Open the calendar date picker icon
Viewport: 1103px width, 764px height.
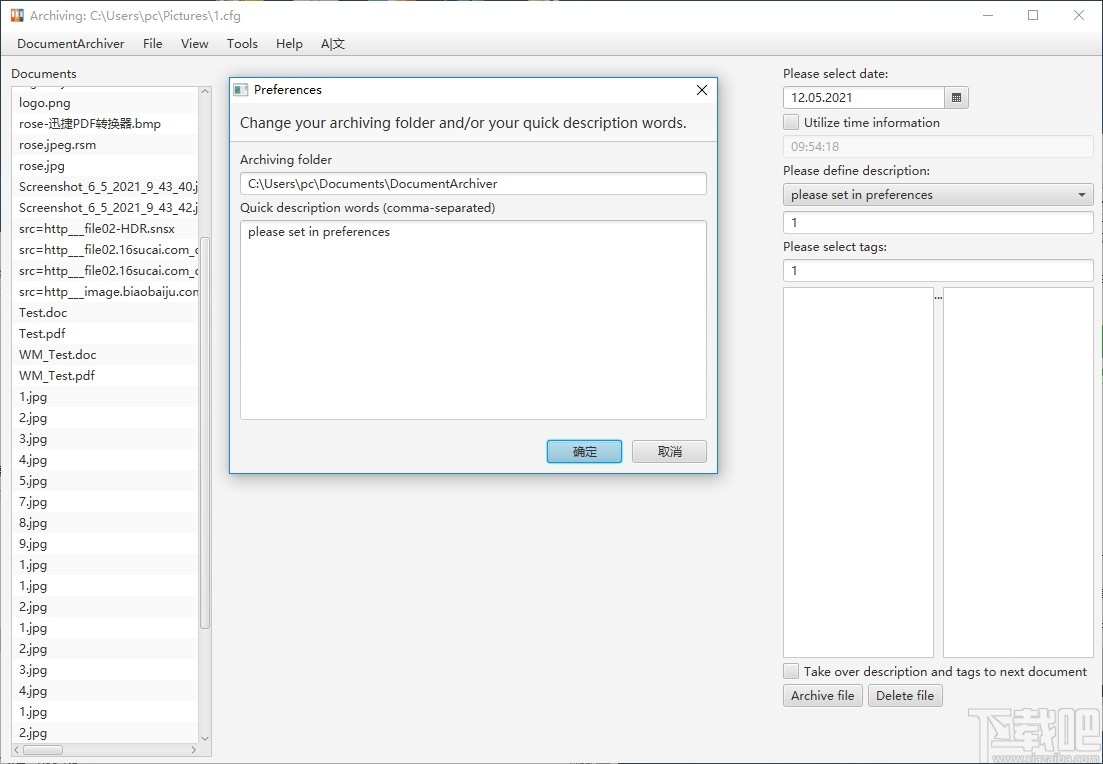[956, 98]
